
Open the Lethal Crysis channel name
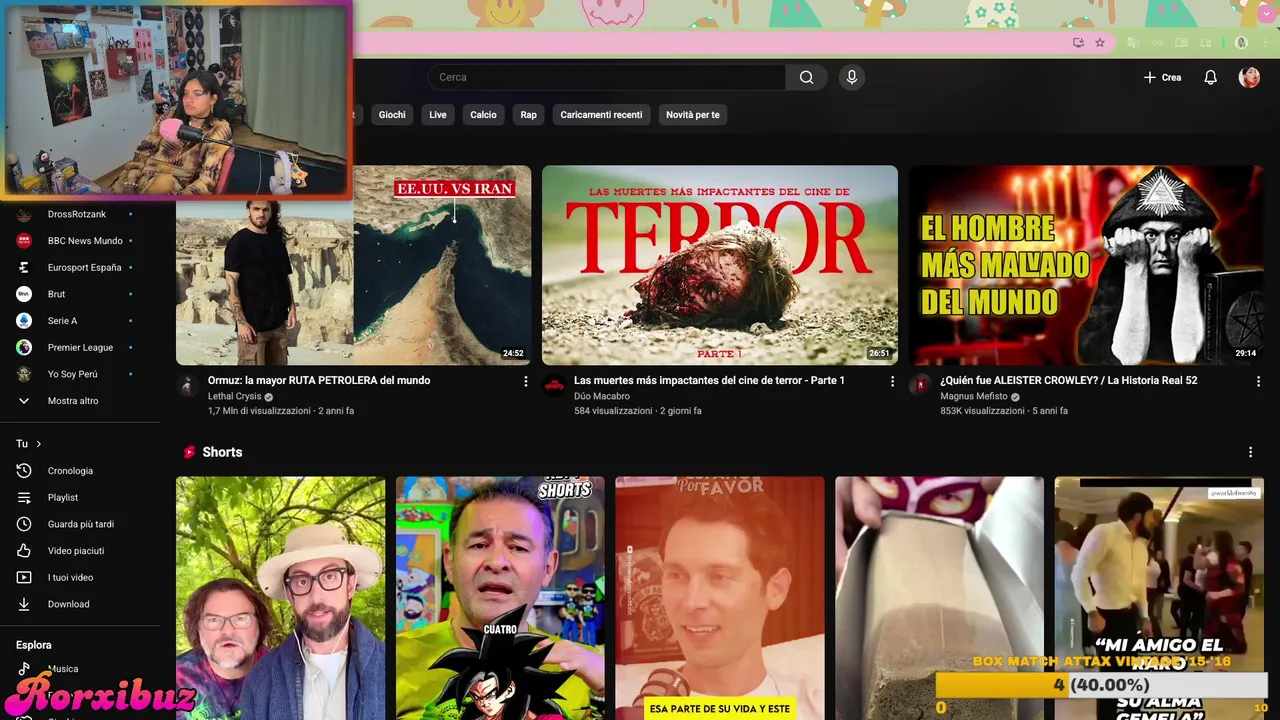234,396
